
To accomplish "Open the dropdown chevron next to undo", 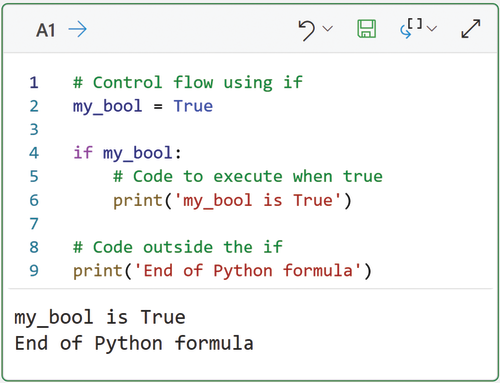I will pos(328,29).
